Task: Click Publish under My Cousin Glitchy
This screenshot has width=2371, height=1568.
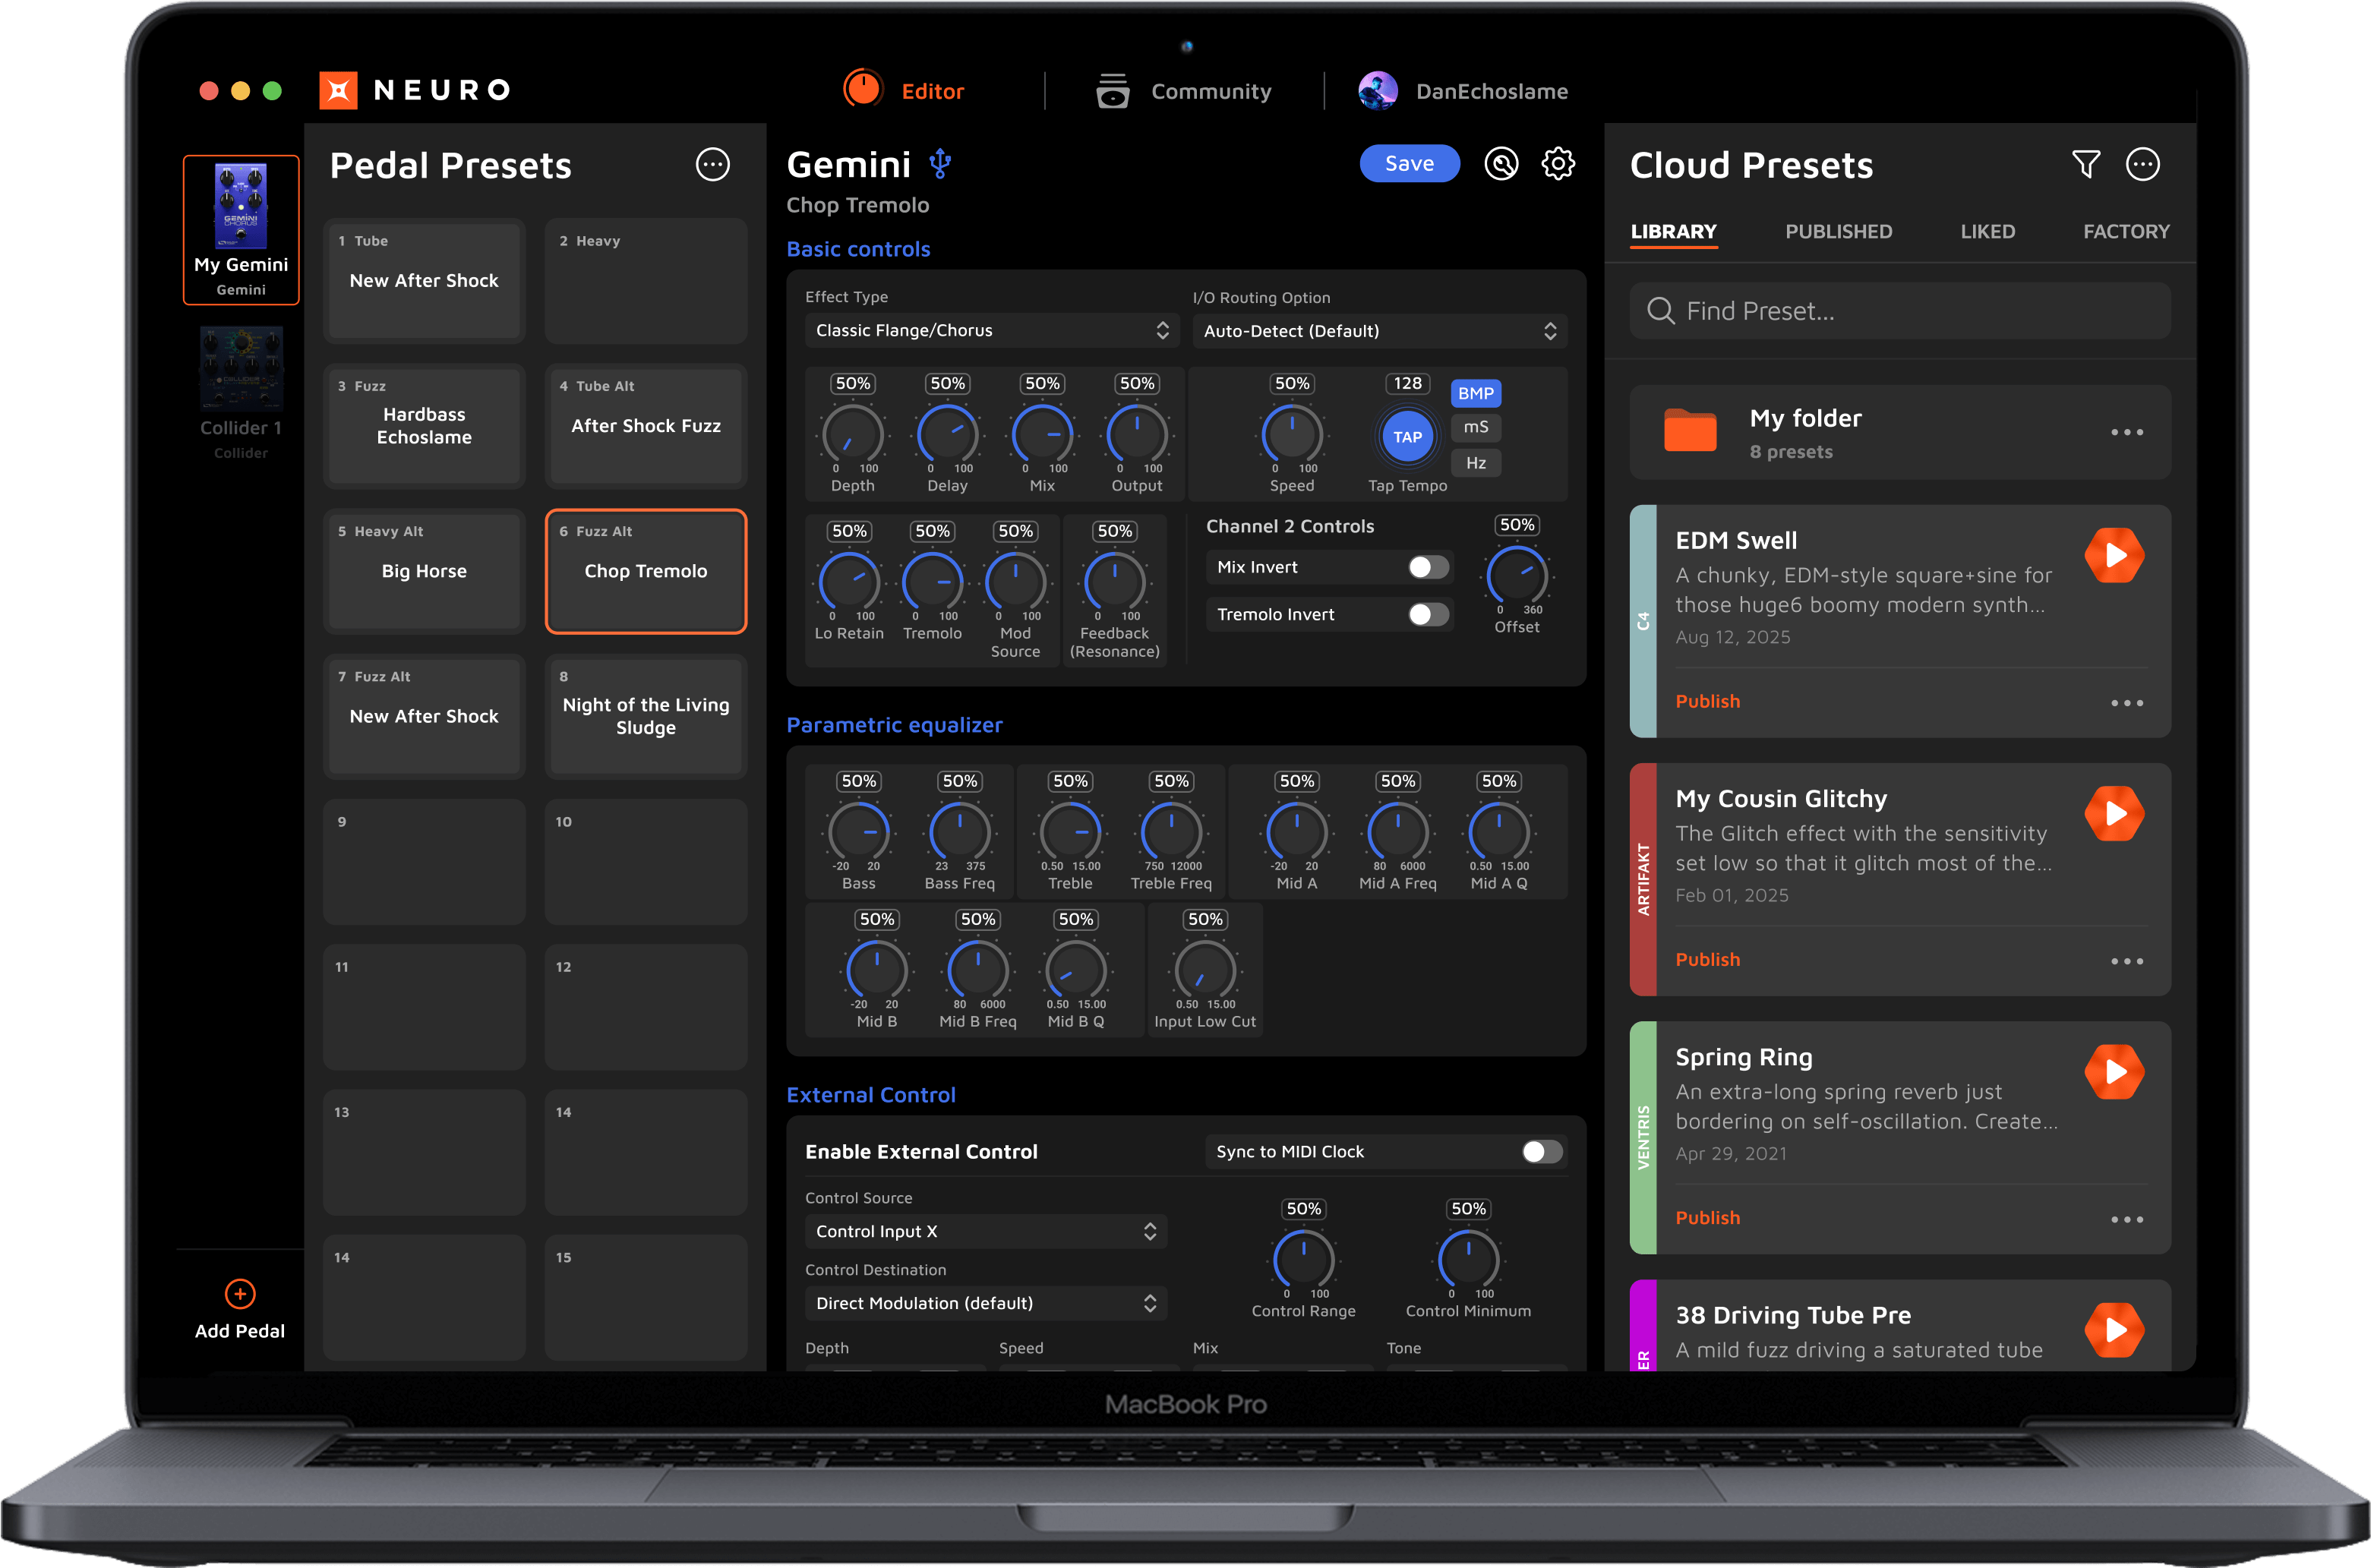Action: click(x=1707, y=959)
